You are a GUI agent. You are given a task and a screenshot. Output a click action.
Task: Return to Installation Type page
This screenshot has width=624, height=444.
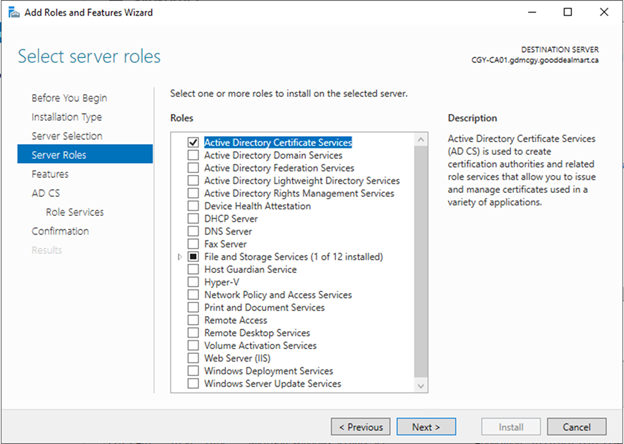67,117
